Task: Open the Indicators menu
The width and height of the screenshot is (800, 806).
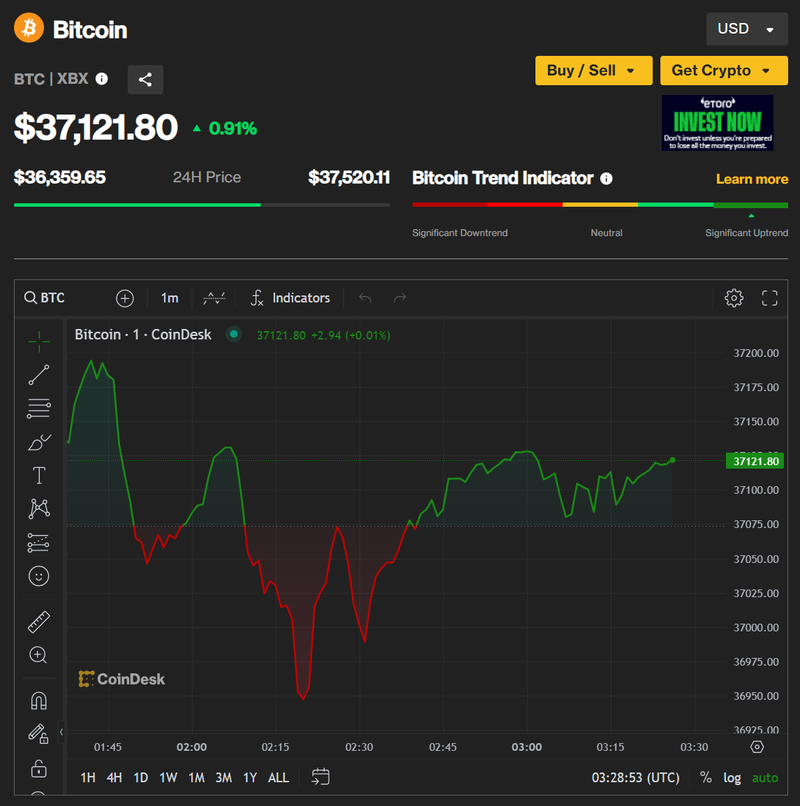Action: 290,298
